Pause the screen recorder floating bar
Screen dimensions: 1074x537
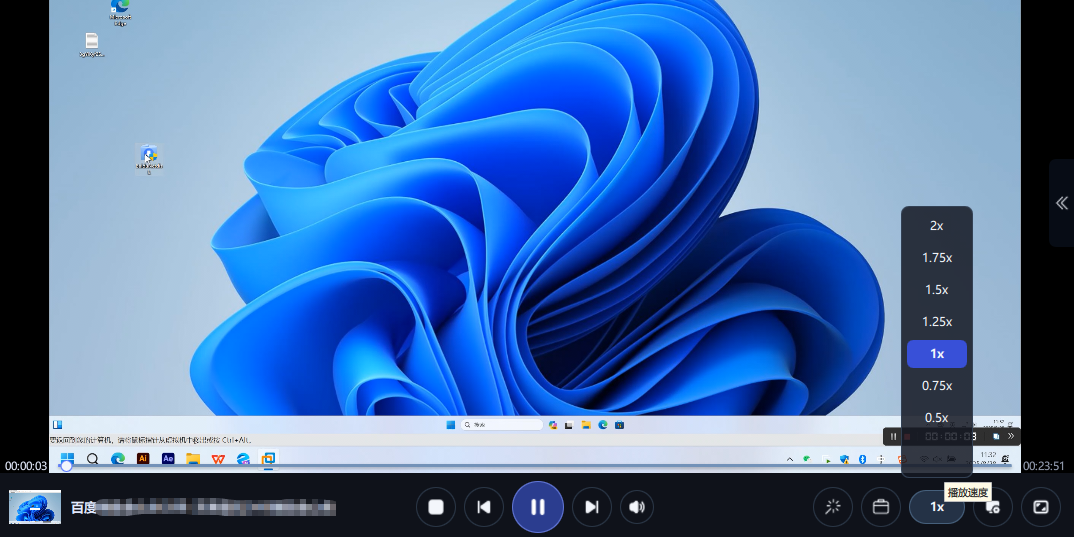point(893,436)
